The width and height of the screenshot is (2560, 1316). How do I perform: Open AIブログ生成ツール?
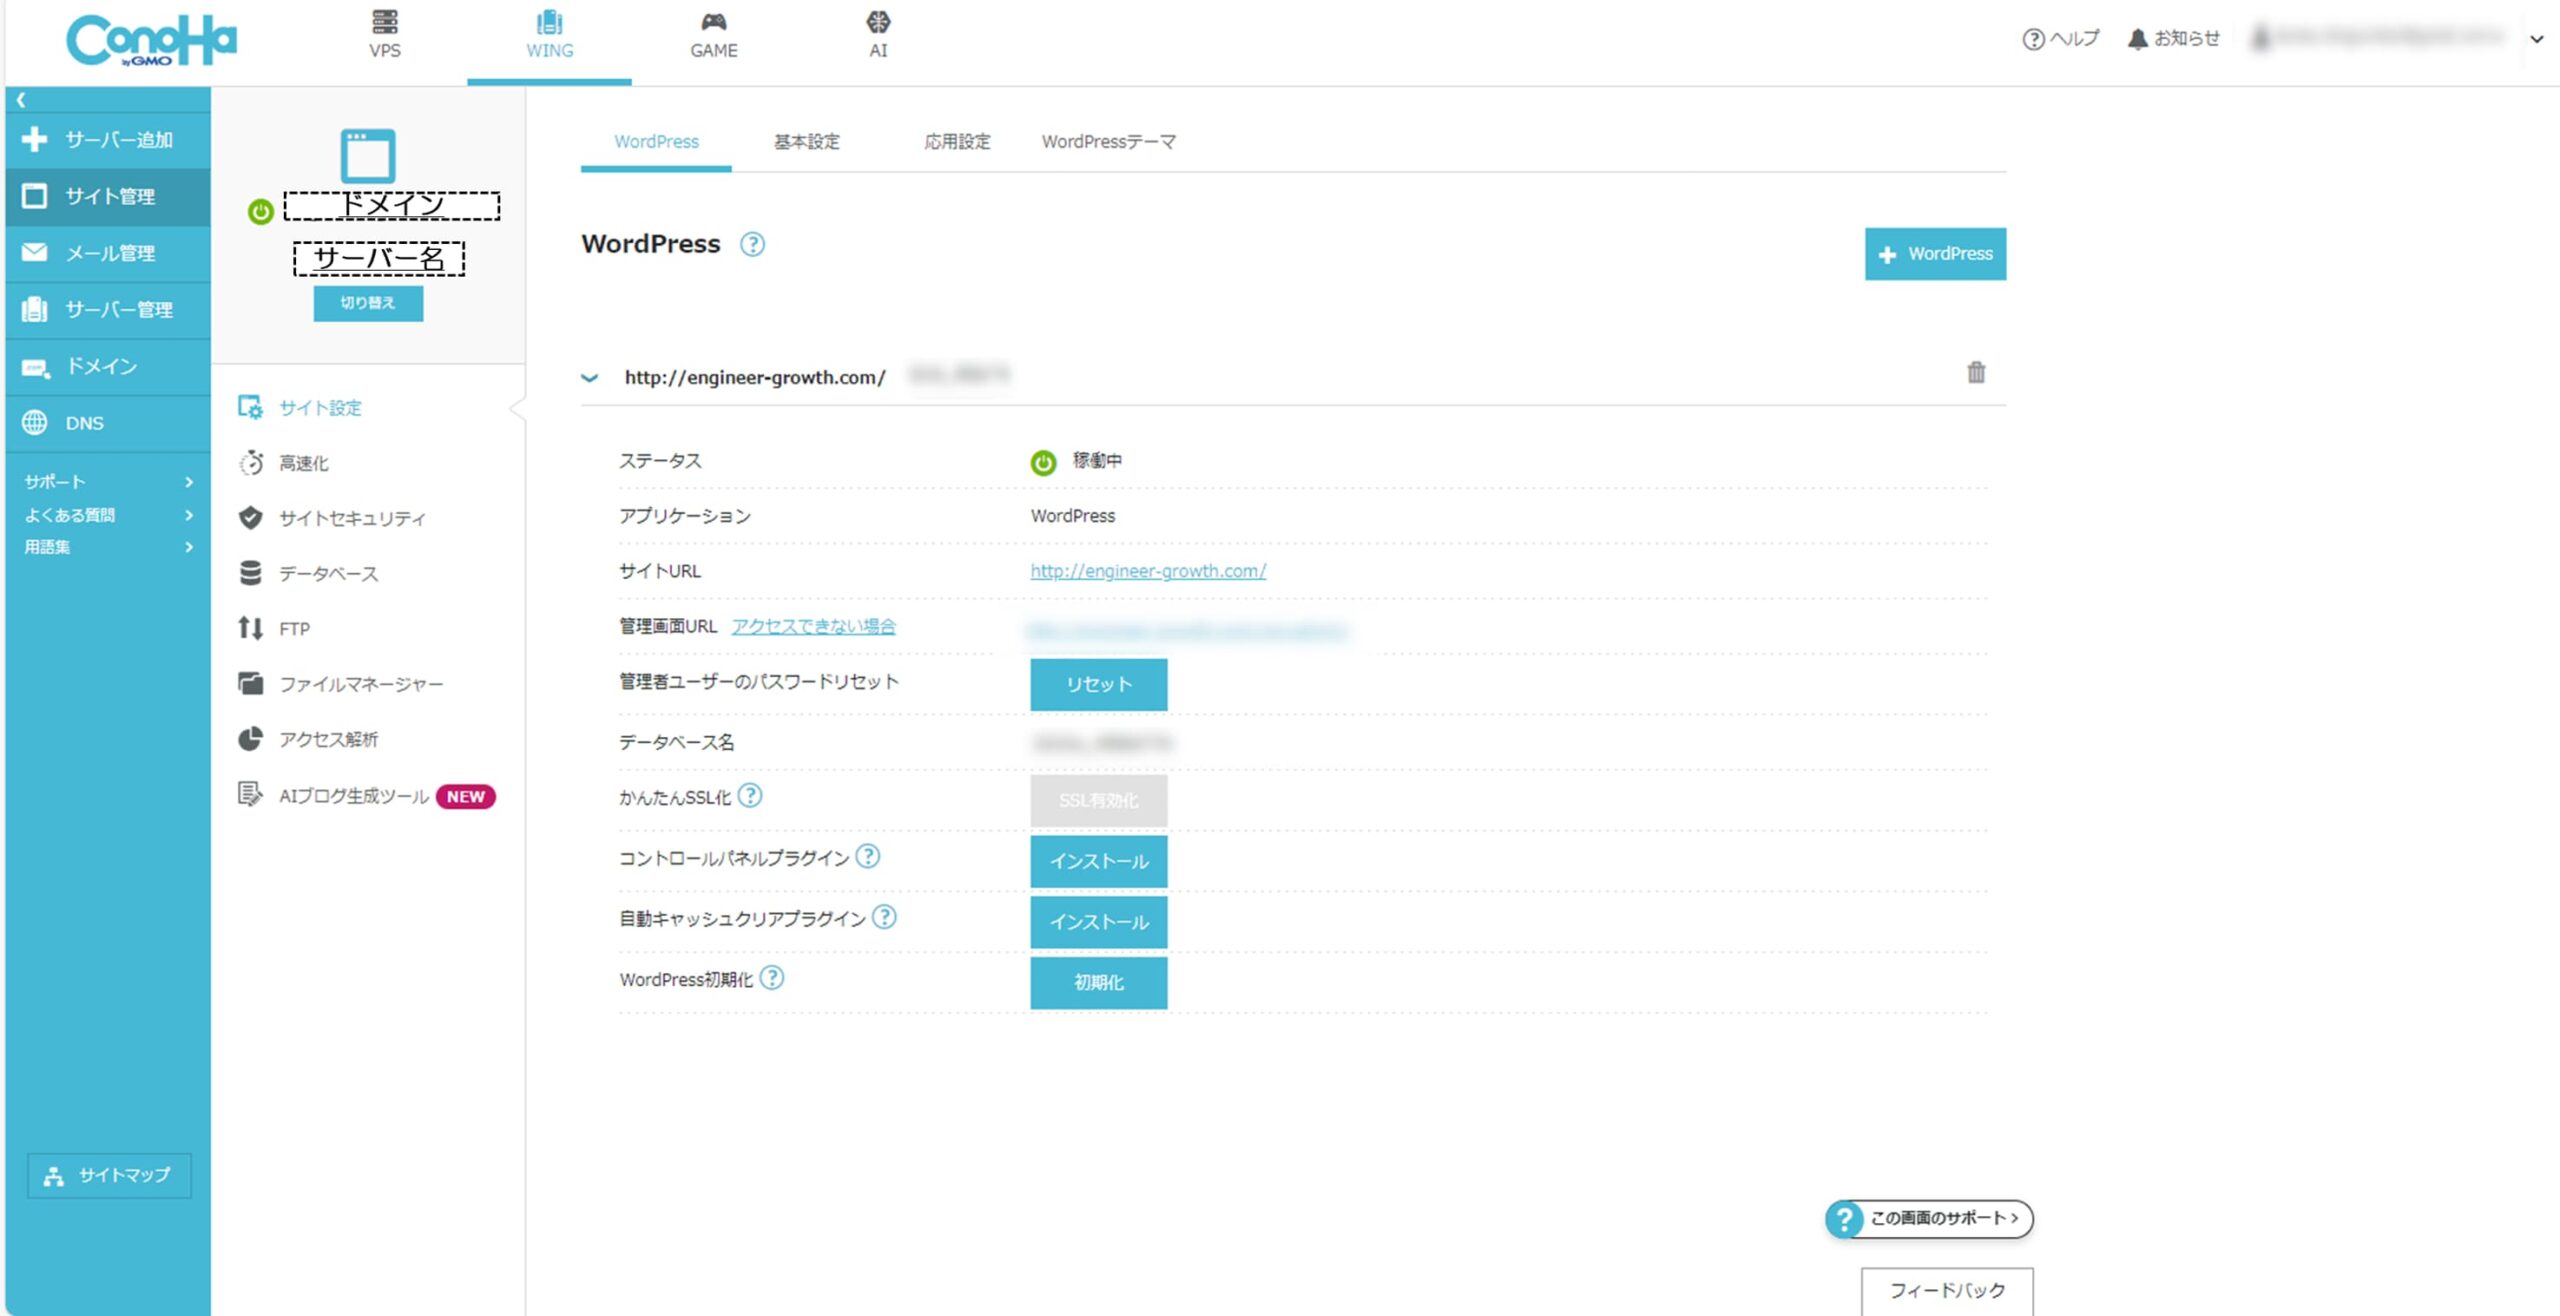[333, 796]
